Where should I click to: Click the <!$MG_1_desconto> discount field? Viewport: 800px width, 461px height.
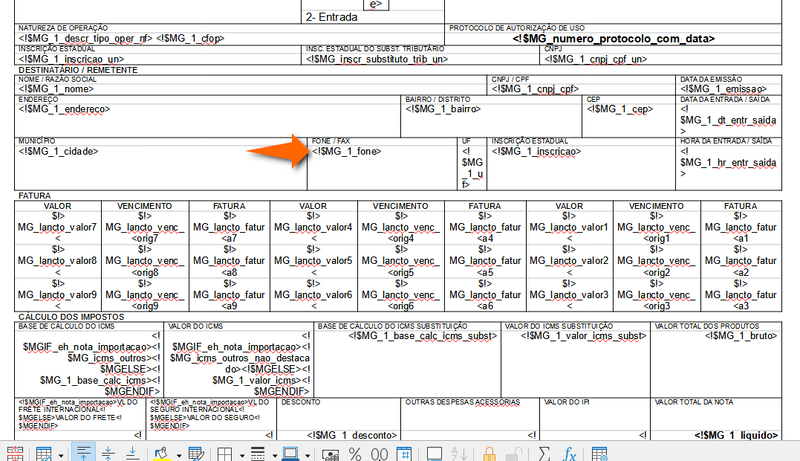352,436
